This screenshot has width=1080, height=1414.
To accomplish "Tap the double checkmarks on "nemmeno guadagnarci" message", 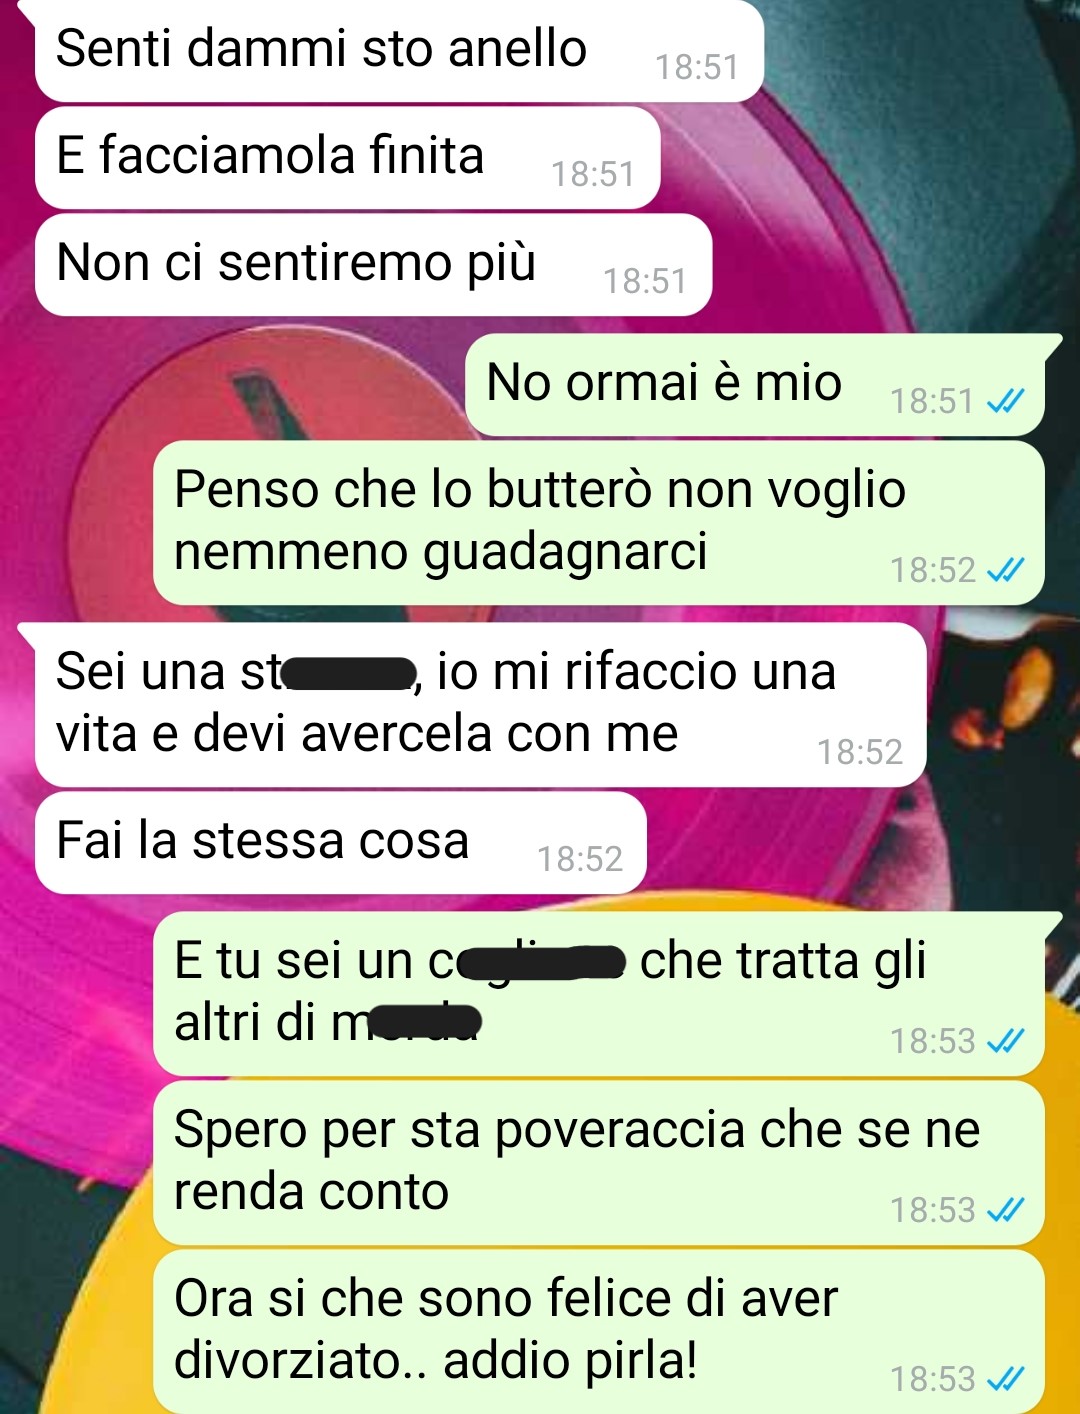I will pos(1005,570).
